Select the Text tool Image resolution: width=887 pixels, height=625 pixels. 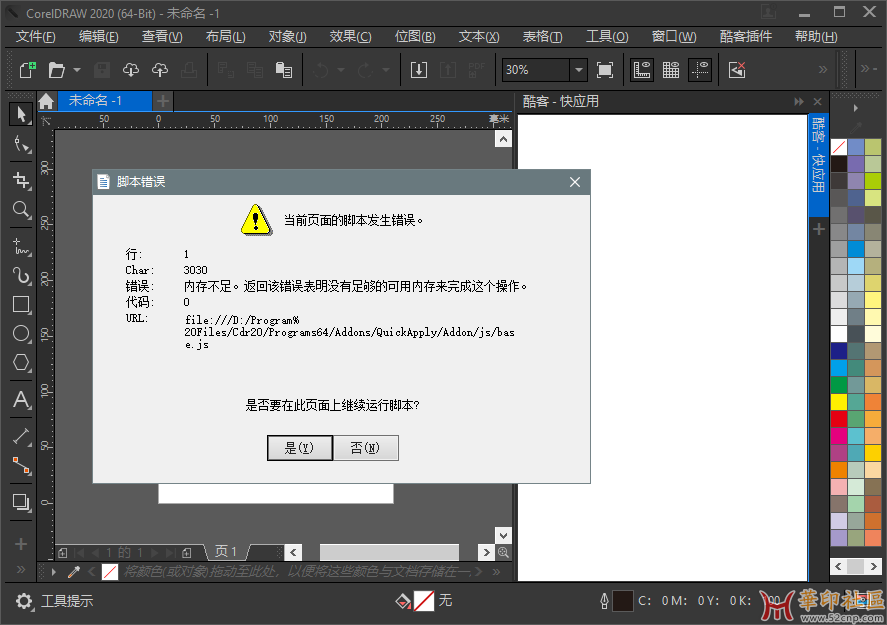(21, 400)
